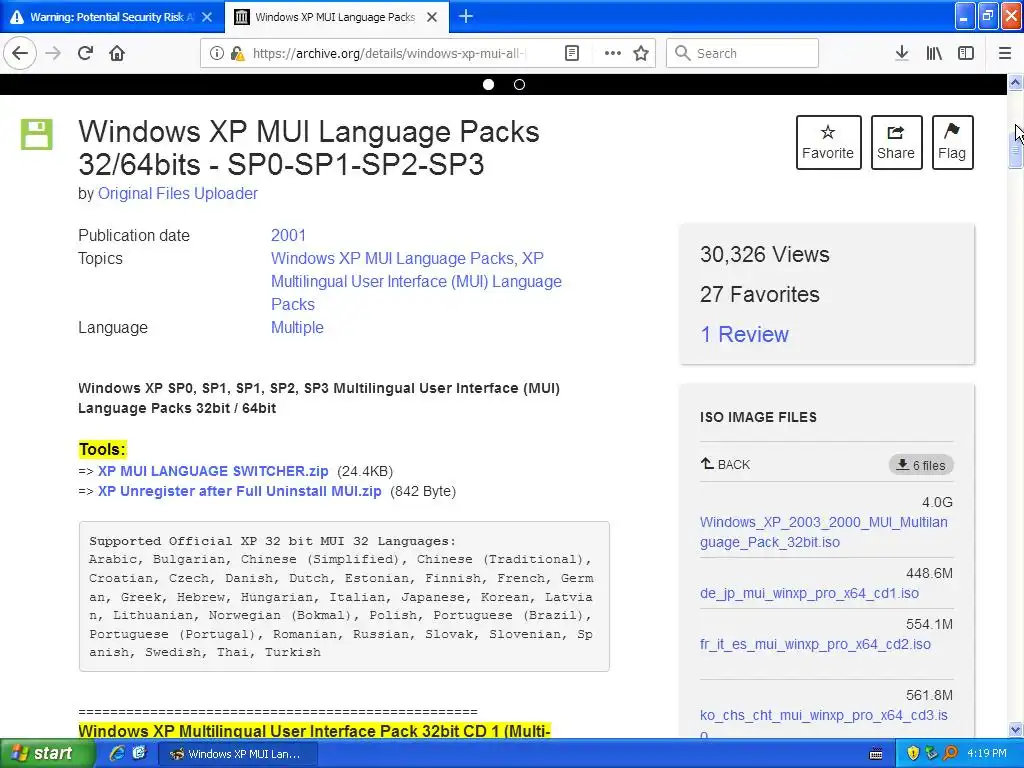Viewport: 1024px width, 768px height.
Task: Toggle reader view icon in address bar
Action: [x=571, y=53]
